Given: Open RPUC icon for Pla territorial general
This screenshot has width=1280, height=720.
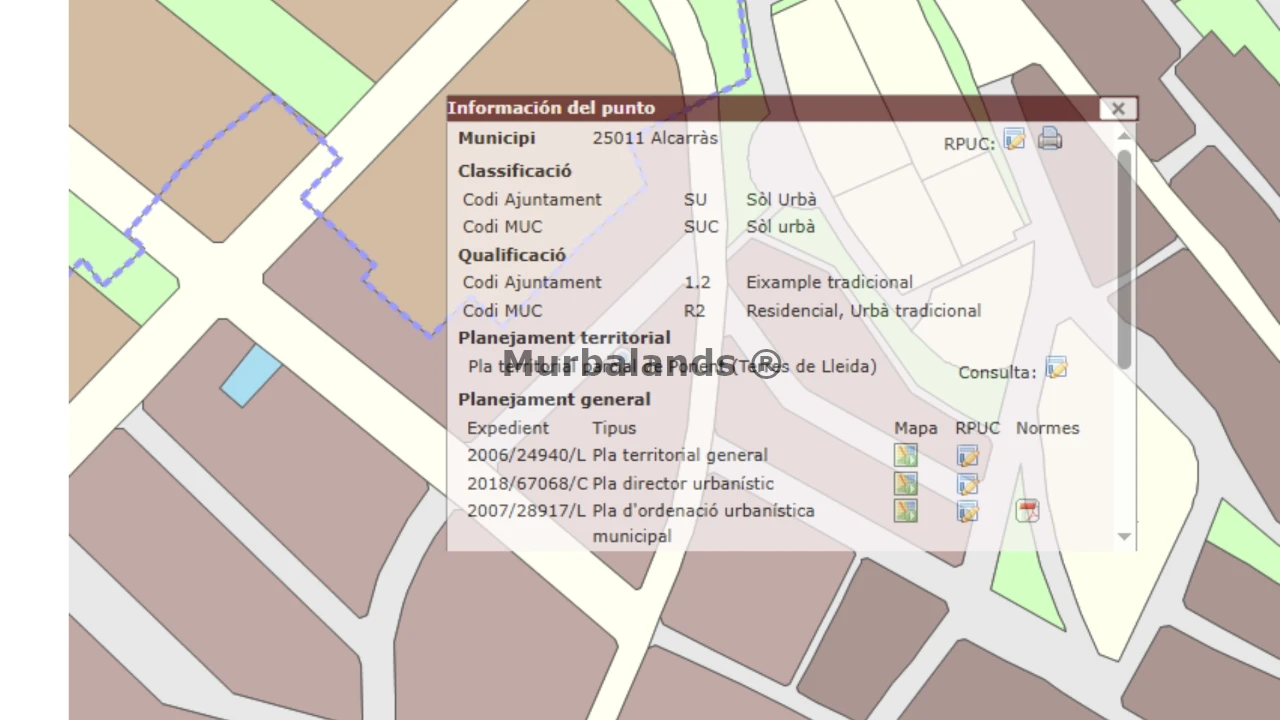Looking at the screenshot, I should point(967,457).
